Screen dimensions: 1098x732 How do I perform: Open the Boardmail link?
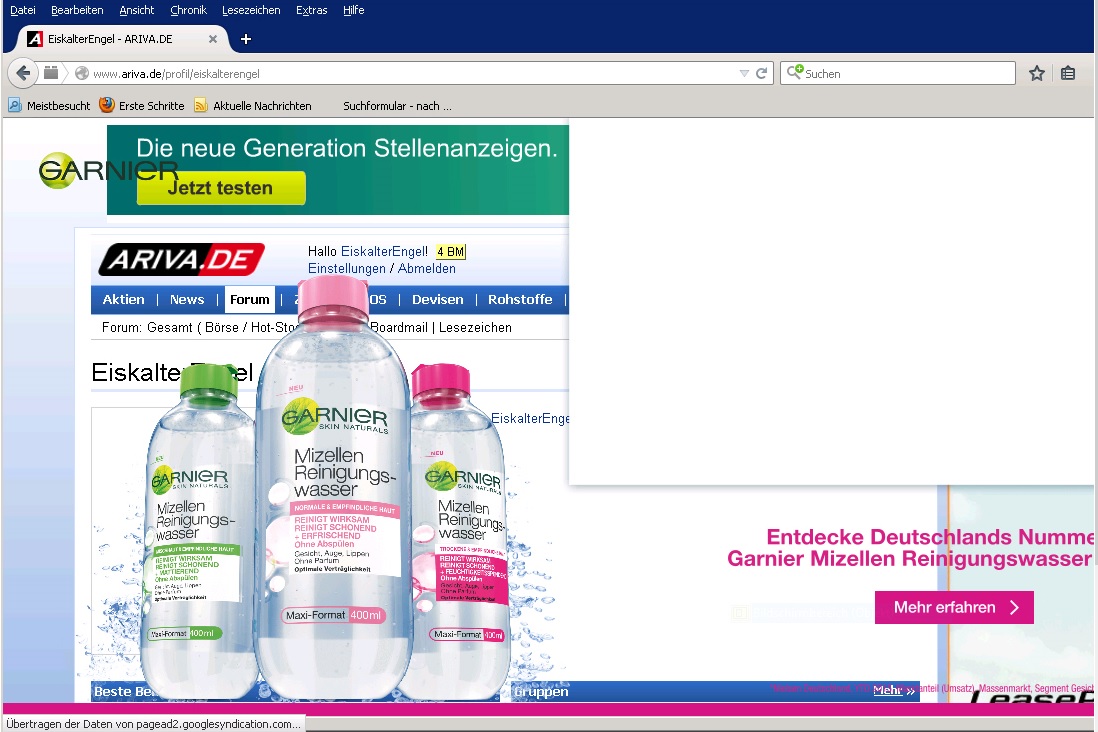(398, 327)
